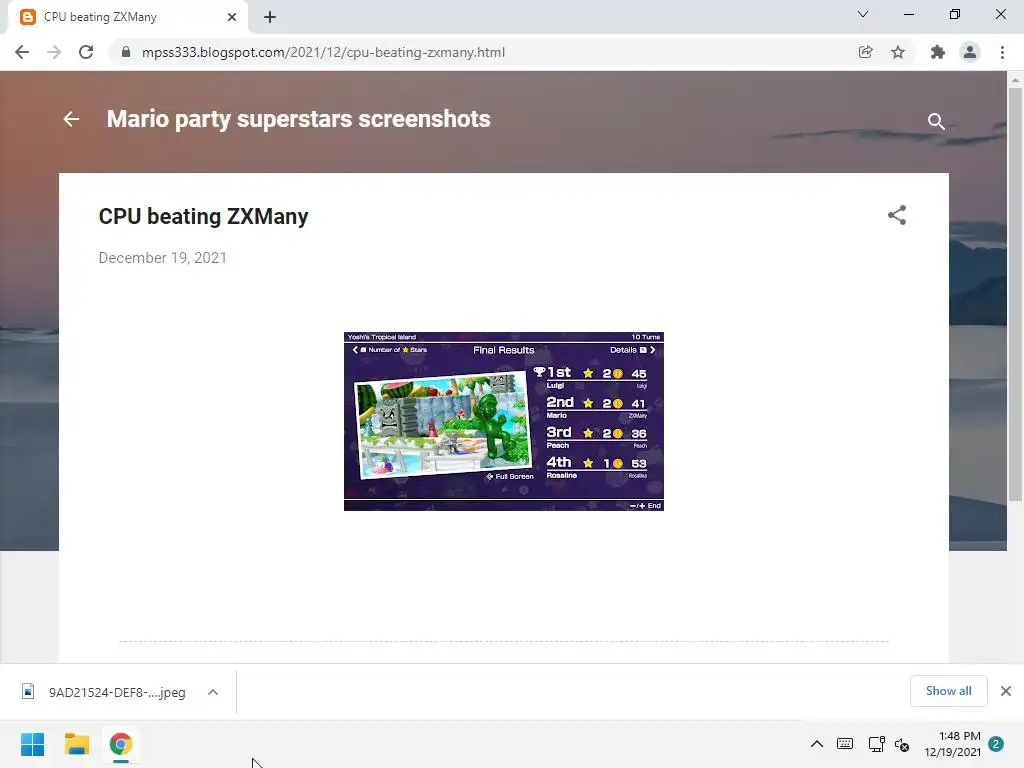Share the post via the share icon
1024x768 pixels.
(897, 215)
